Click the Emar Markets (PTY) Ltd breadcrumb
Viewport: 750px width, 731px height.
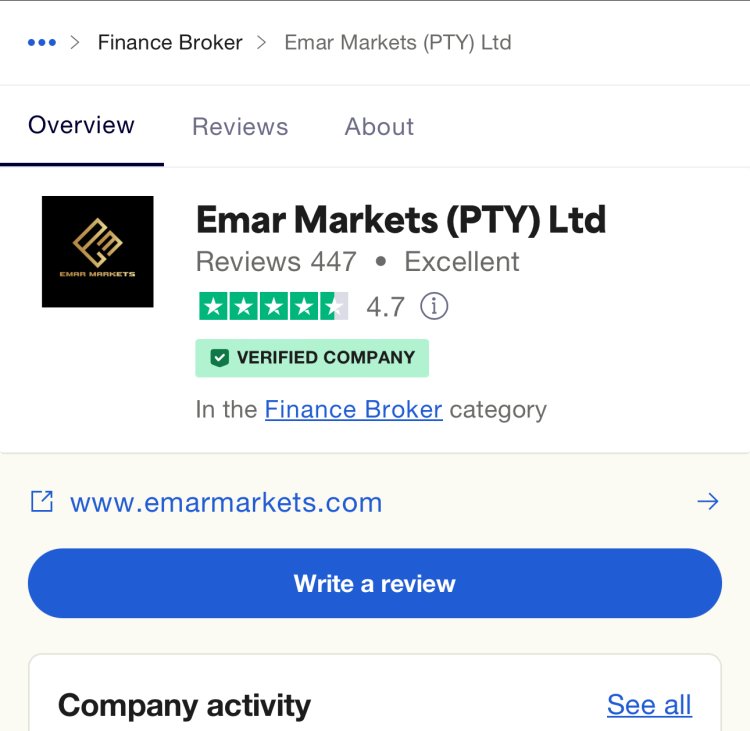pos(397,43)
